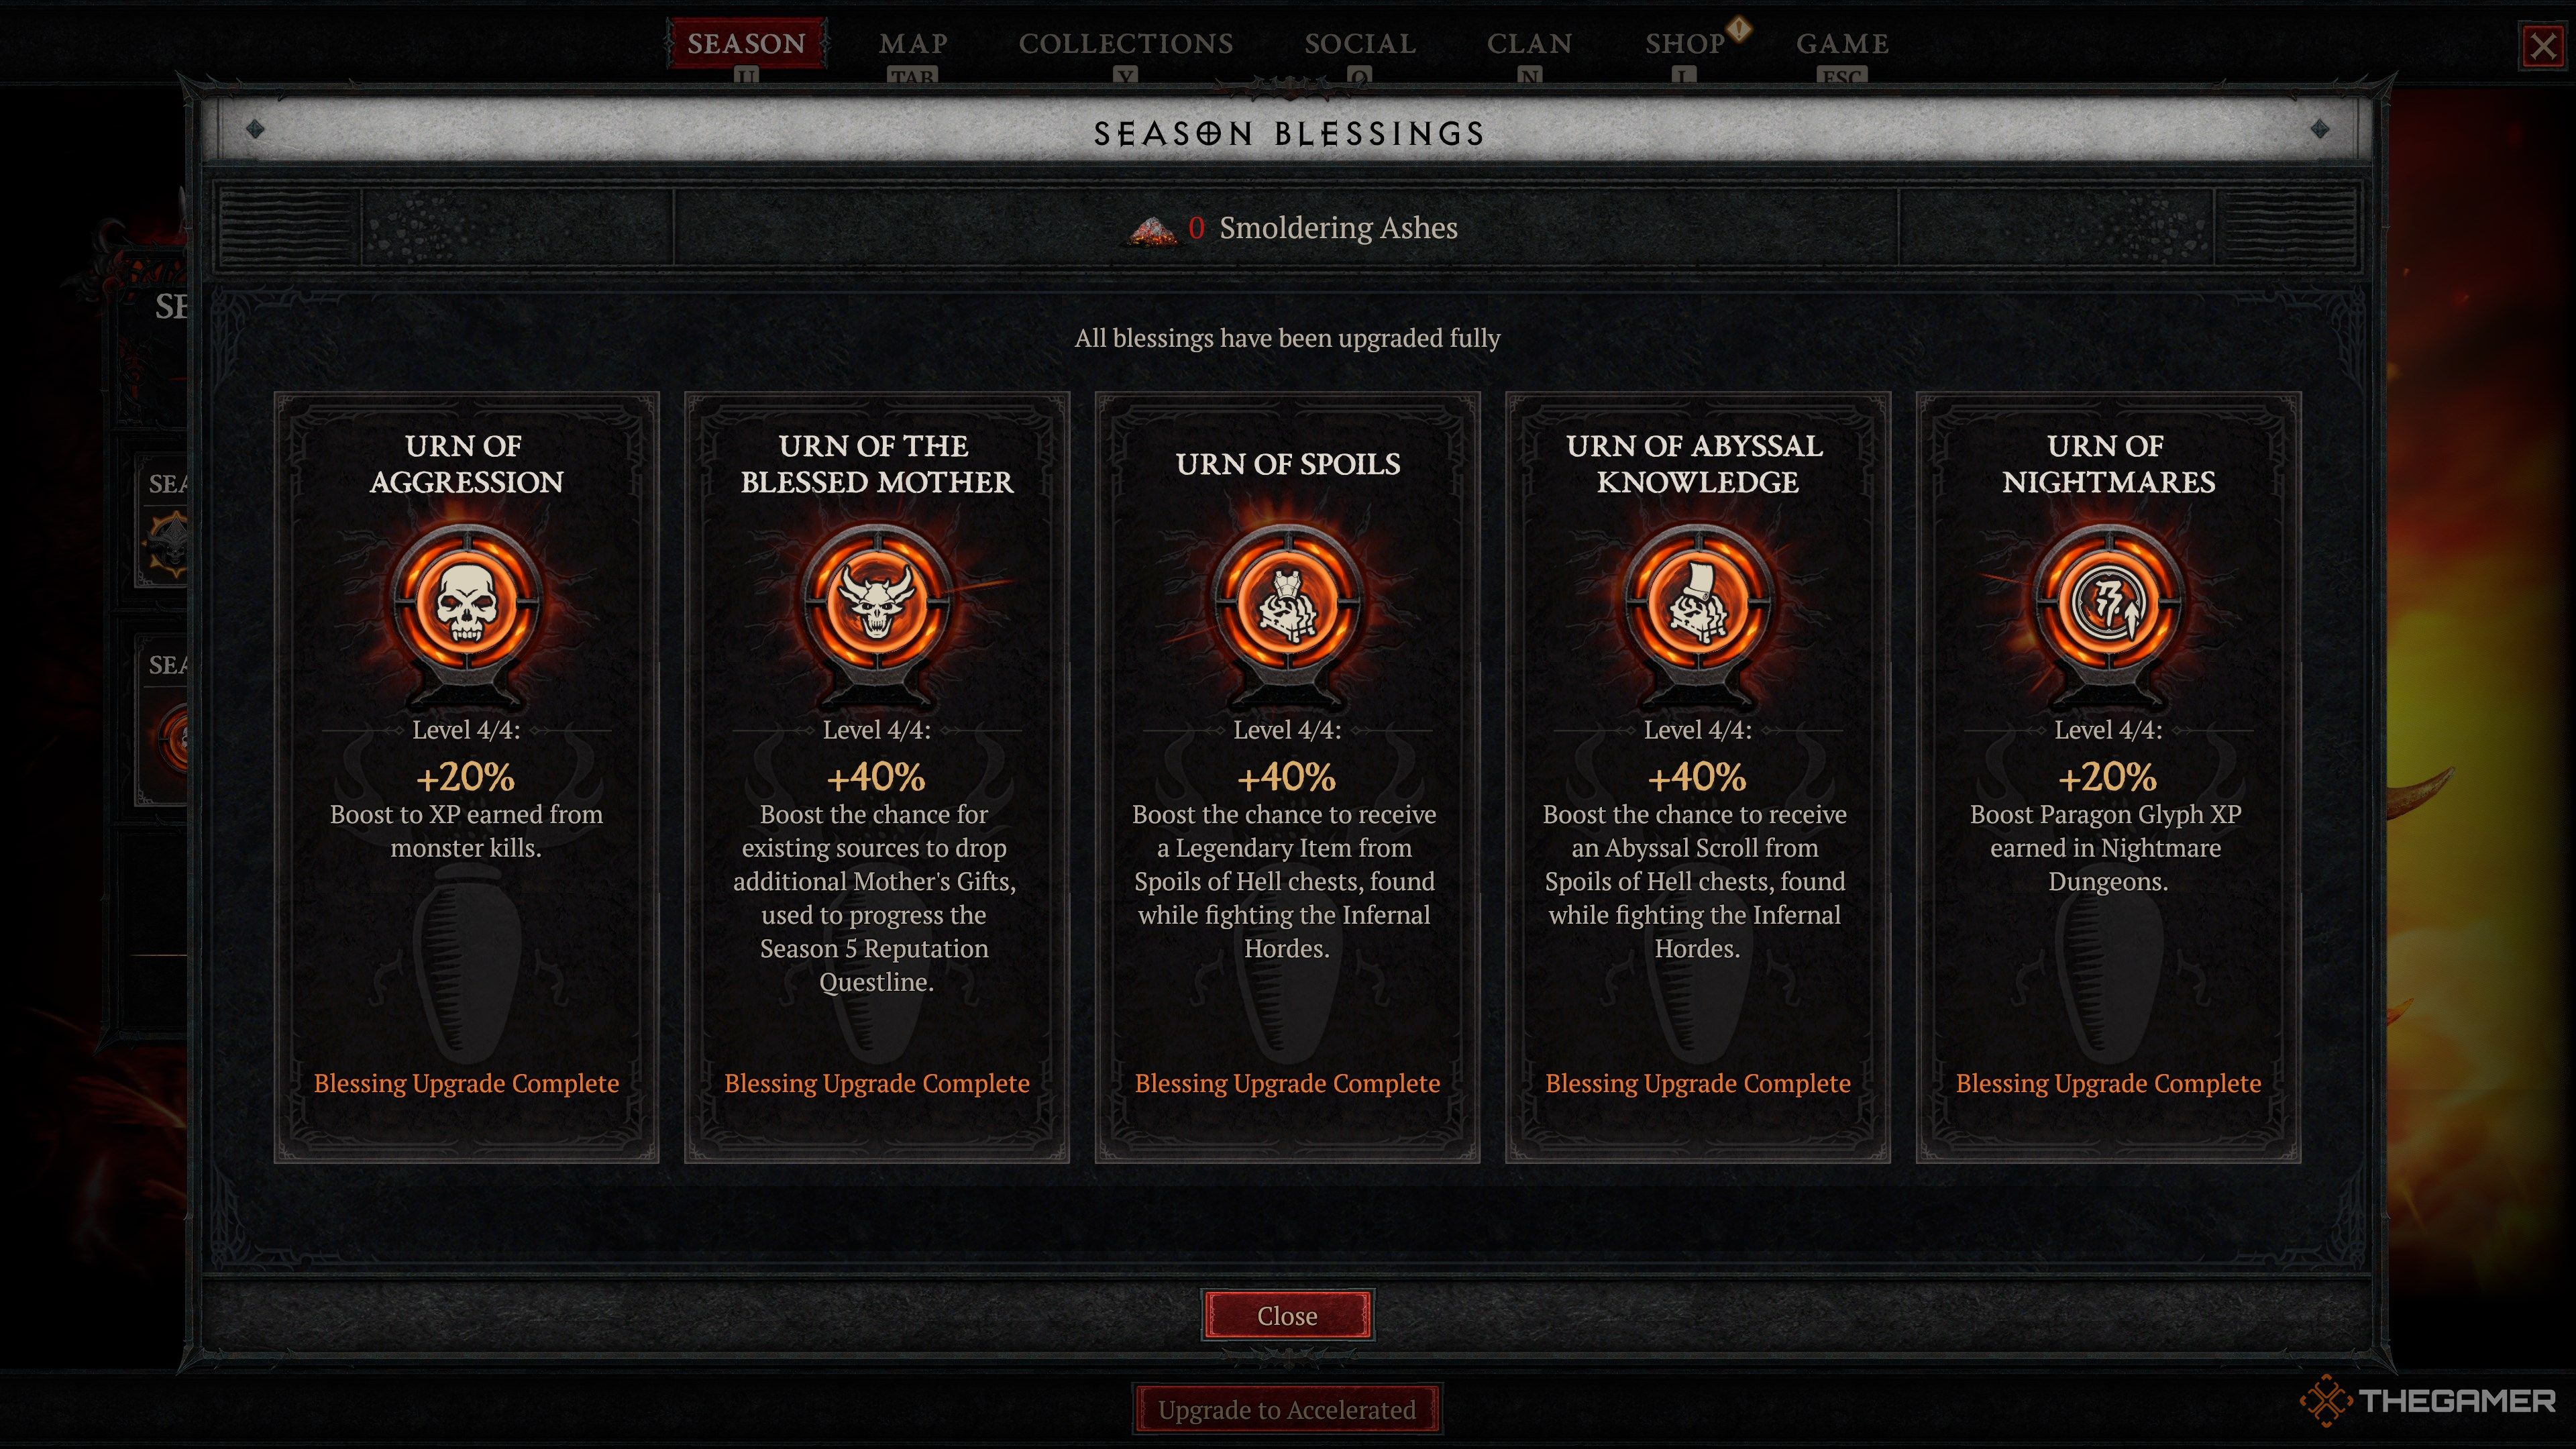Click the Close button
Viewport: 2576px width, 1449px height.
(1287, 1315)
